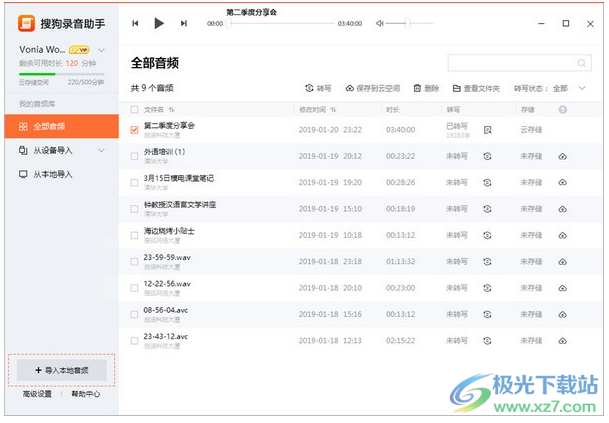Screen dimensions: 609x423
Task: Check the 23-43-12.avc checkbox
Action: pyautogui.click(x=134, y=341)
